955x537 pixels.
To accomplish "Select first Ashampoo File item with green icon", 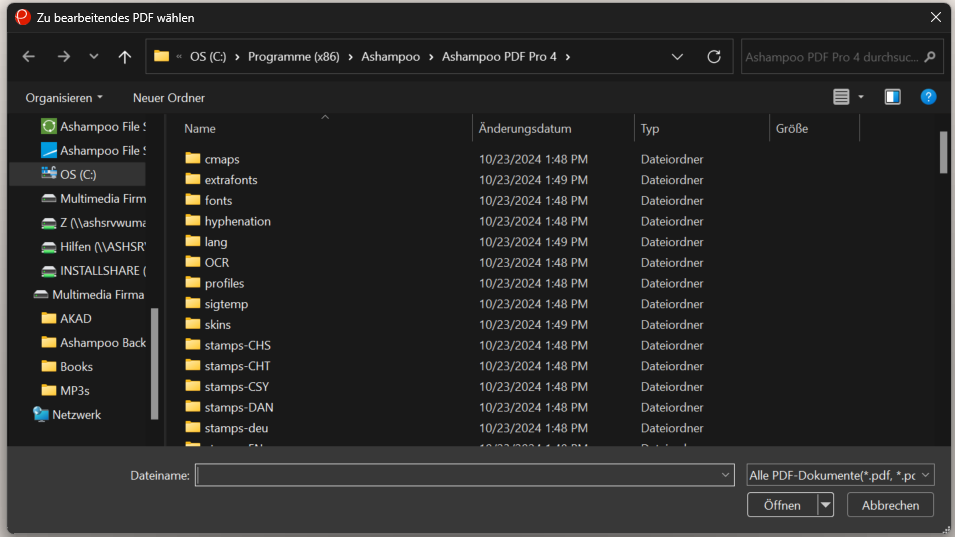I will (x=93, y=127).
